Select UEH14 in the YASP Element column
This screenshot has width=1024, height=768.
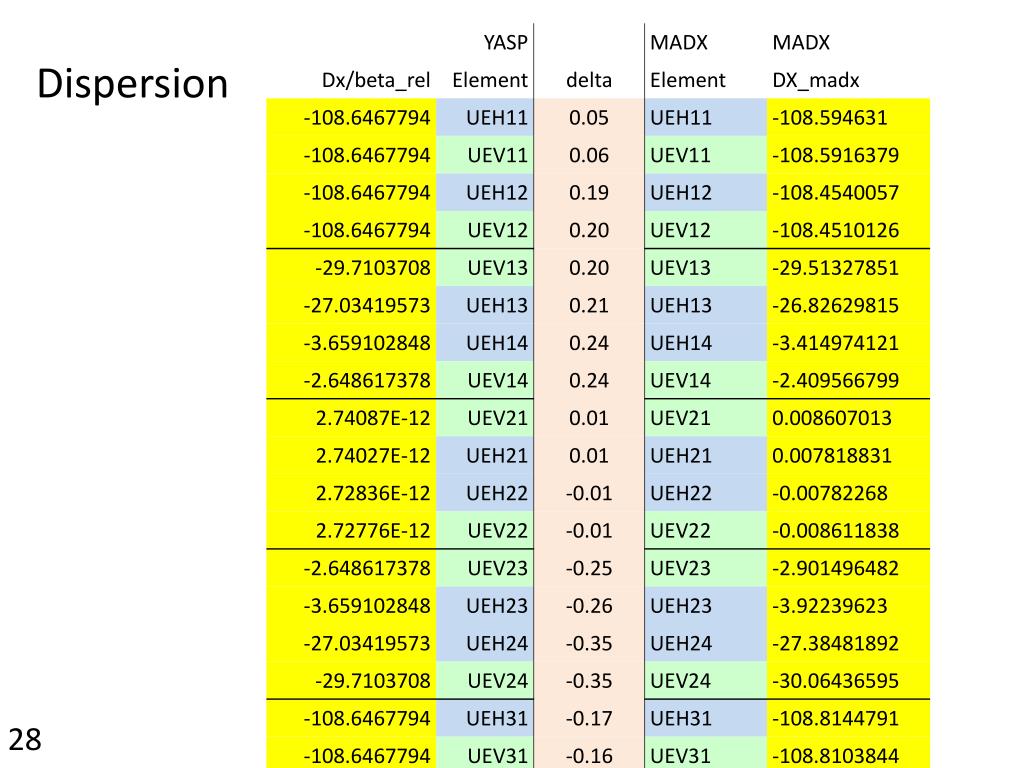(497, 343)
